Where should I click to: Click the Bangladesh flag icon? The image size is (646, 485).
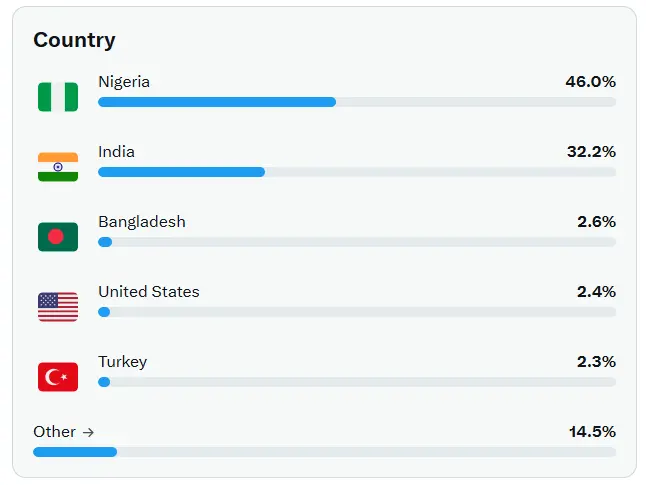point(58,237)
